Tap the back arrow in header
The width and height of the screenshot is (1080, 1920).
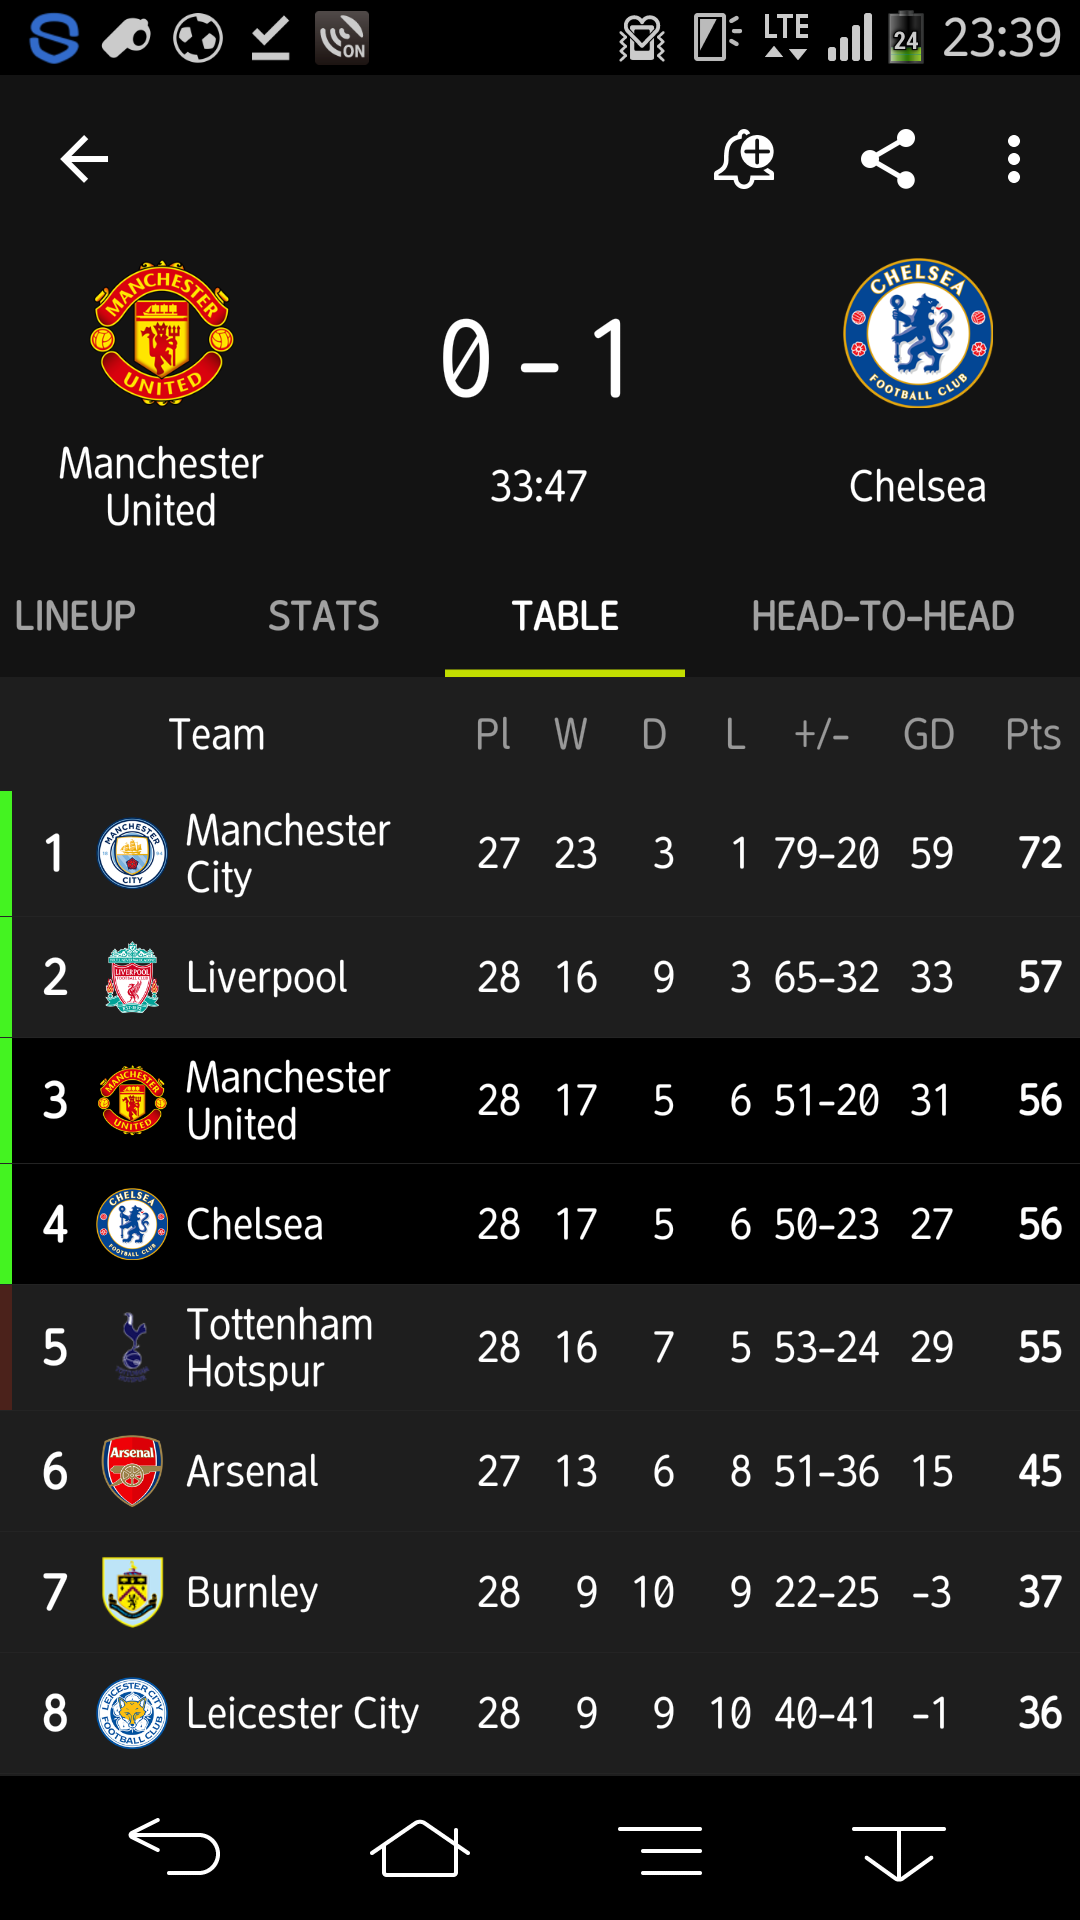point(84,159)
